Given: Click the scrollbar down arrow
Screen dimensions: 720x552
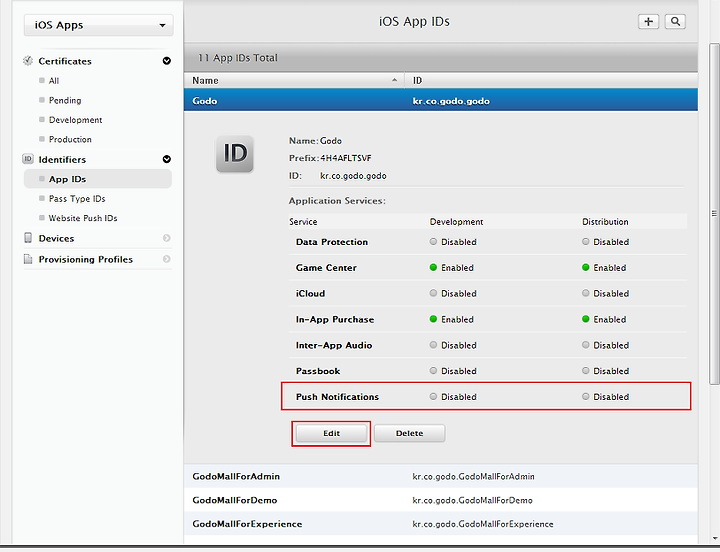Looking at the screenshot, I should coord(714,538).
